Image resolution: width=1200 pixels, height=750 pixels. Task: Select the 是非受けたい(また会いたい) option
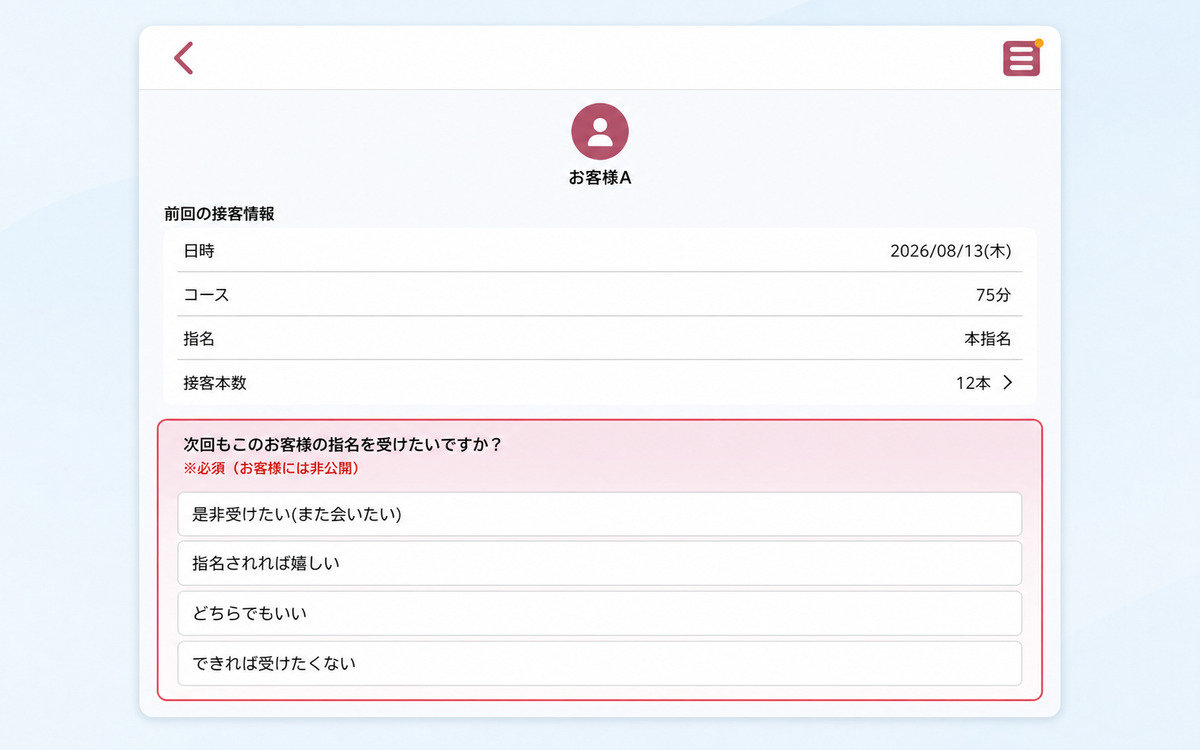click(x=600, y=514)
